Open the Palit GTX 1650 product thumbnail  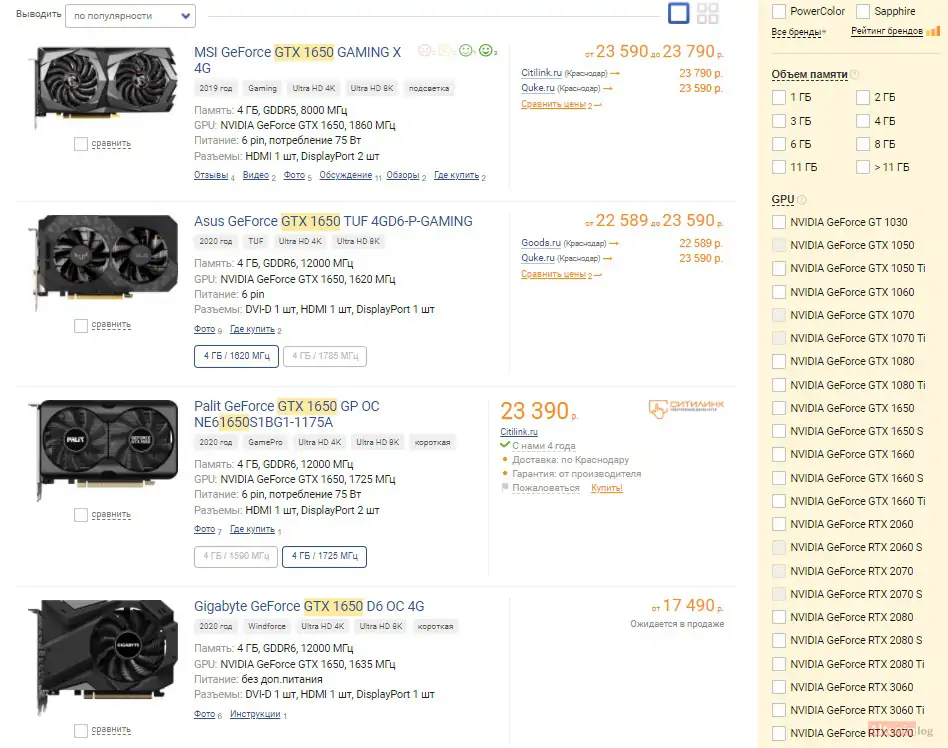point(104,449)
